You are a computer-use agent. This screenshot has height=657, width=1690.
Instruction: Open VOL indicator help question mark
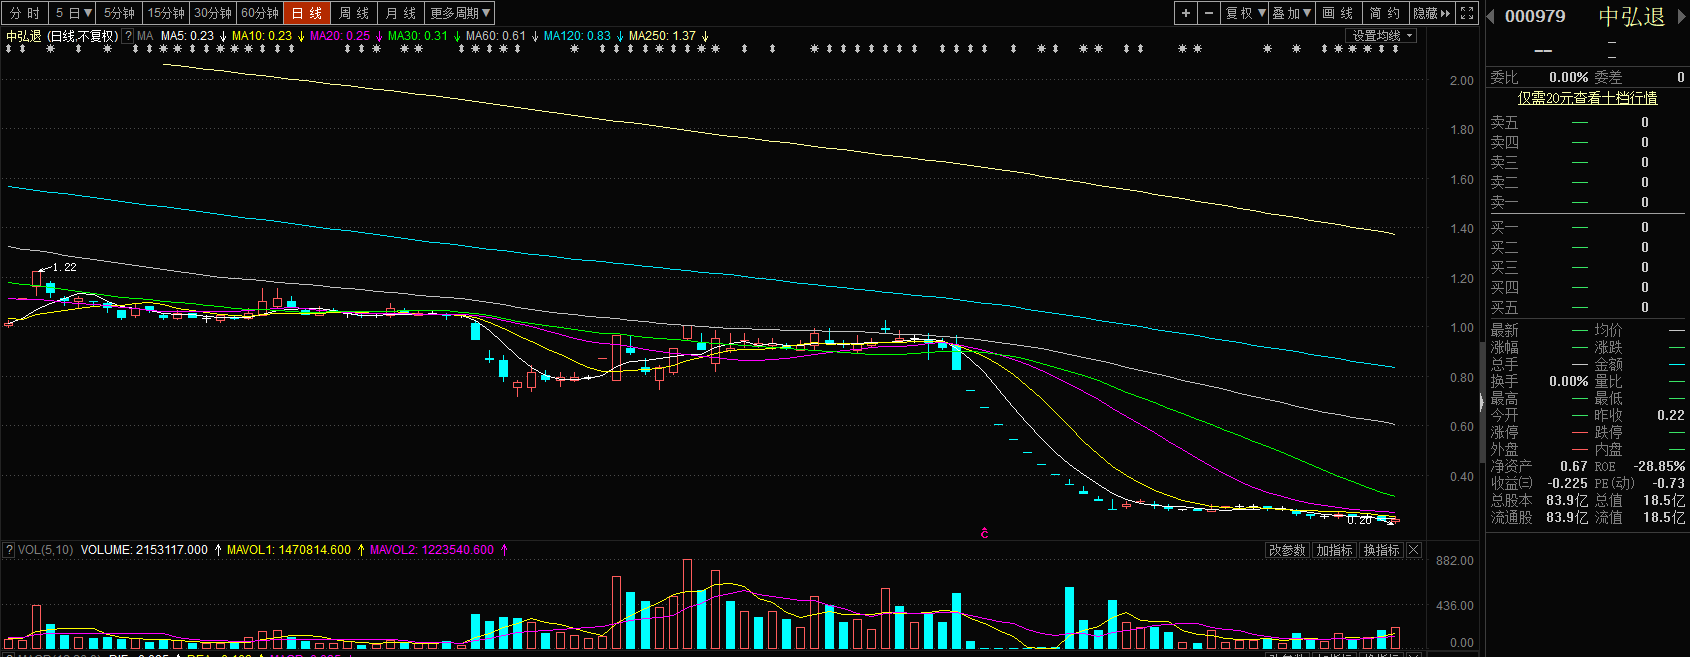9,550
